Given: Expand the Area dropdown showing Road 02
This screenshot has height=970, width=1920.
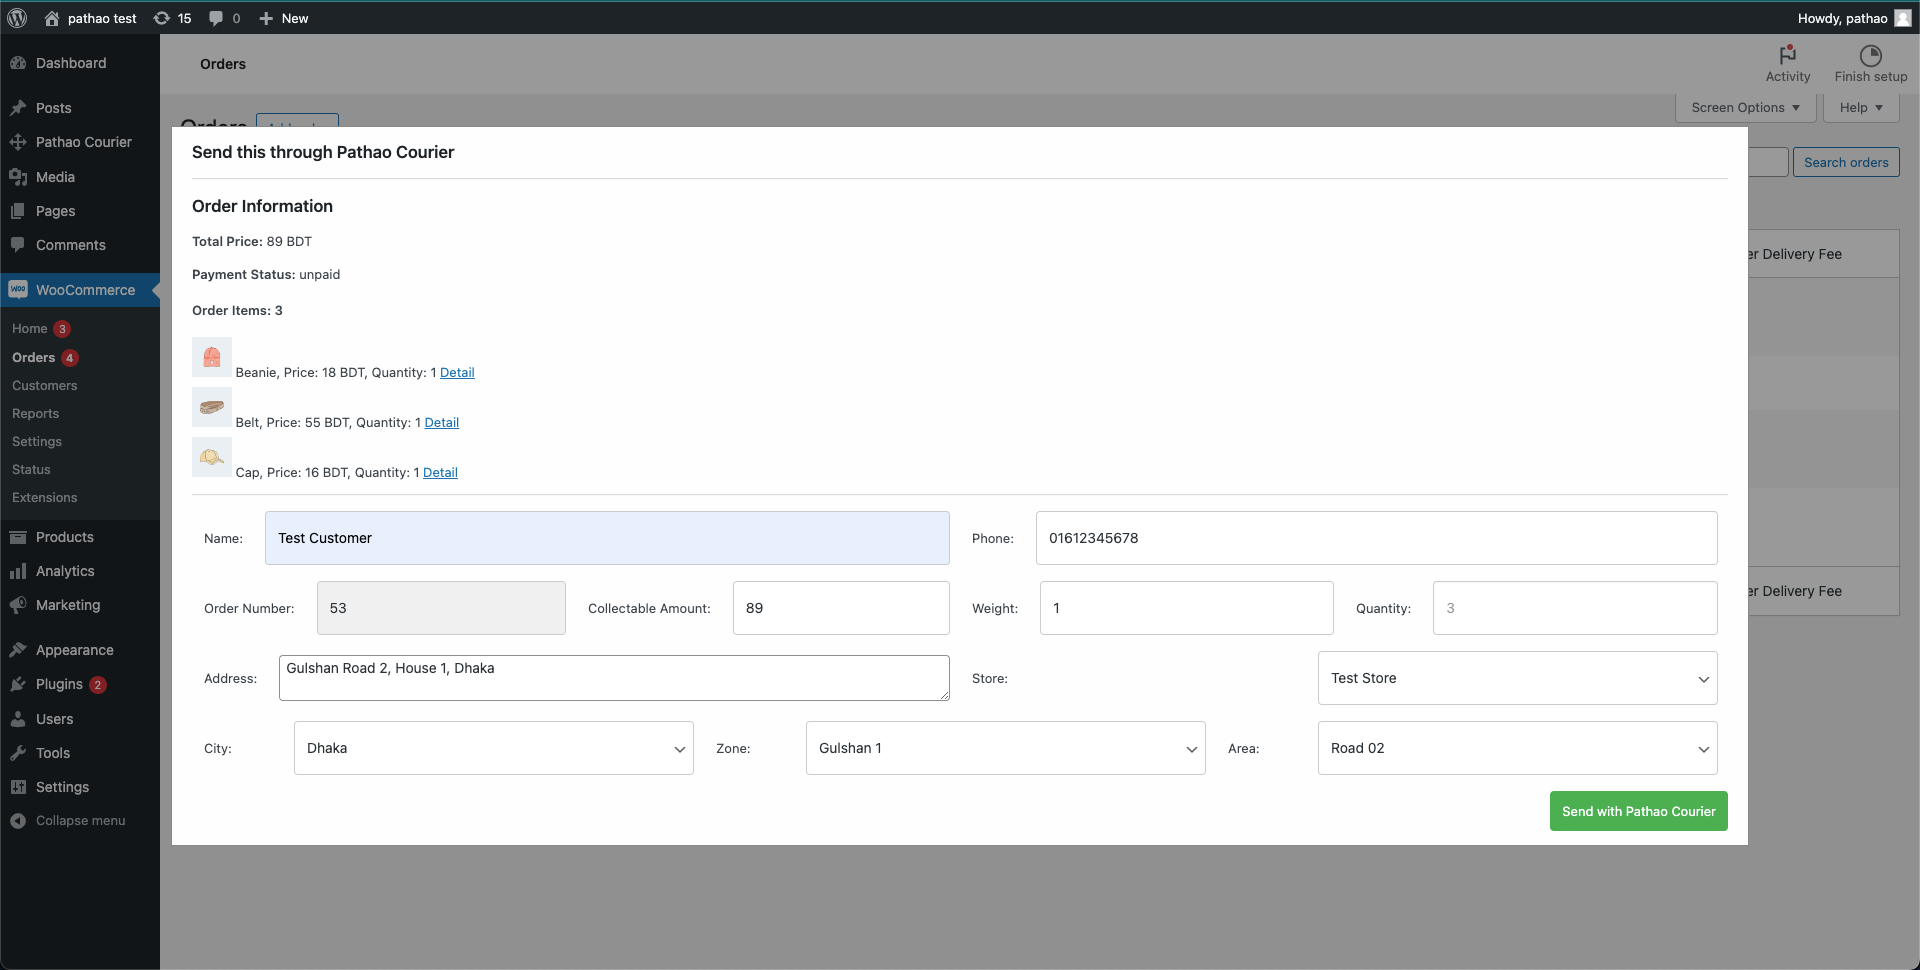Looking at the screenshot, I should 1517,748.
